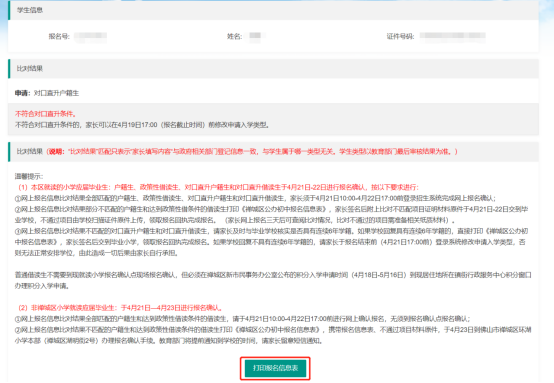Click the 温馨提示 heading
Image resolution: width=554 pixels, height=383 pixels.
pyautogui.click(x=29, y=176)
